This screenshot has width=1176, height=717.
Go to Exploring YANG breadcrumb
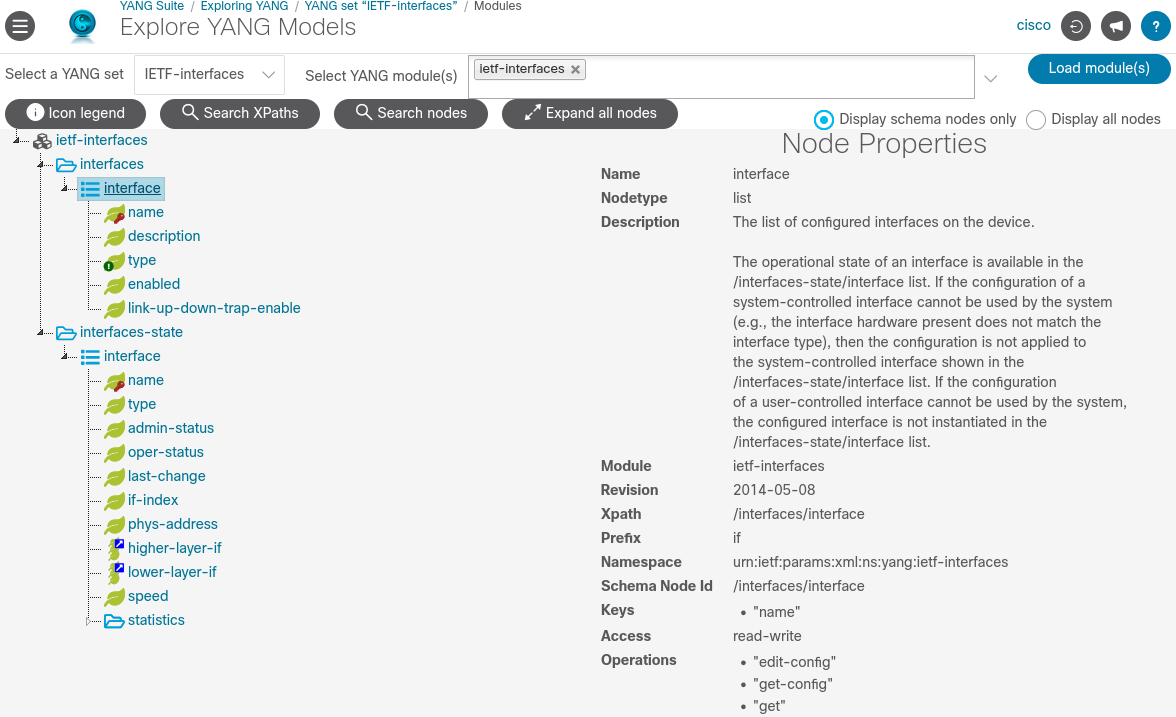tap(244, 6)
